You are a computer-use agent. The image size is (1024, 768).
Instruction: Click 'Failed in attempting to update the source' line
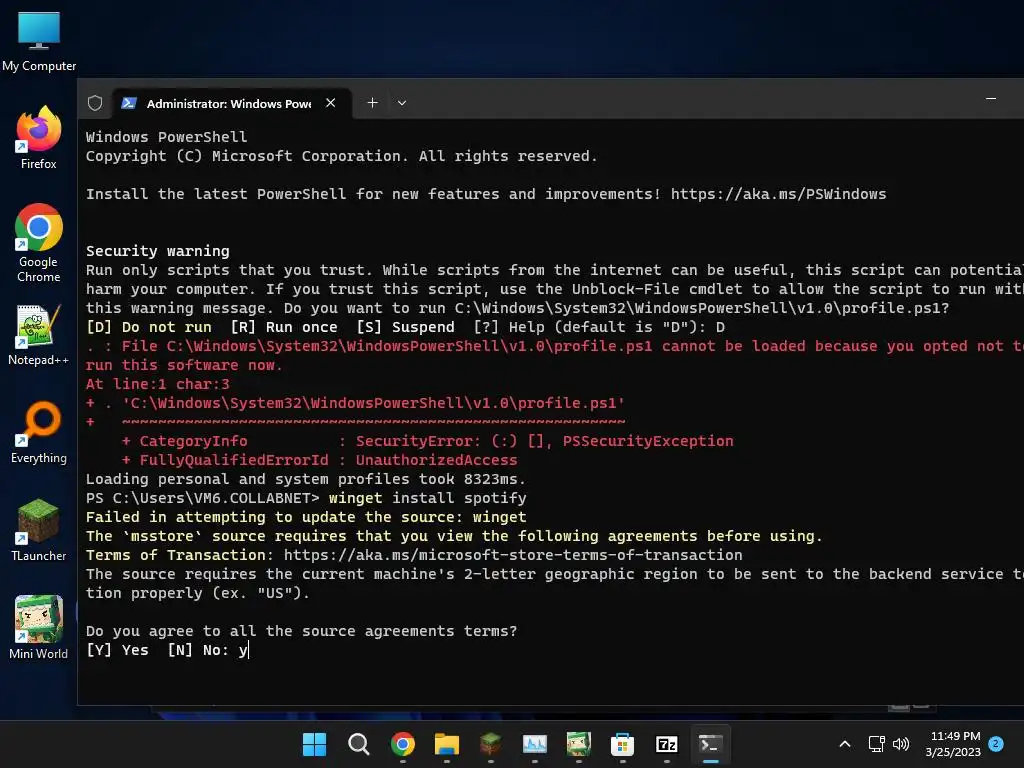point(306,517)
